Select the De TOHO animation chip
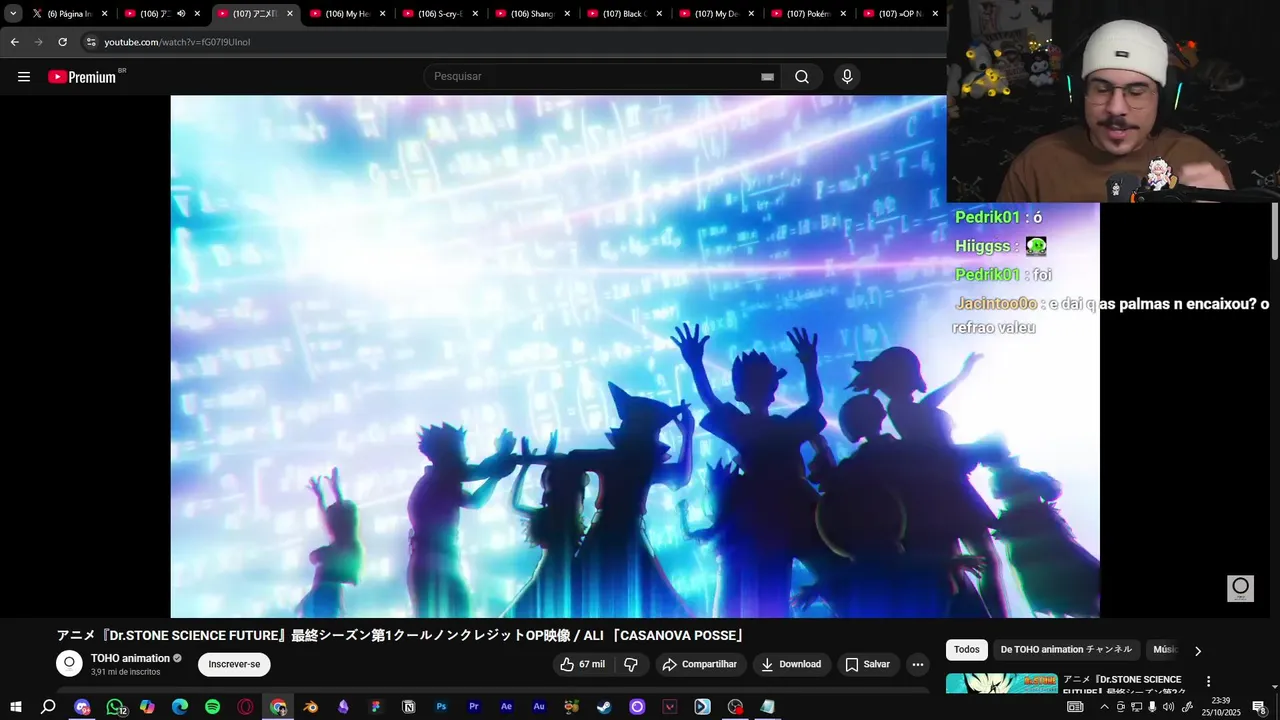Image resolution: width=1280 pixels, height=720 pixels. (x=1066, y=650)
